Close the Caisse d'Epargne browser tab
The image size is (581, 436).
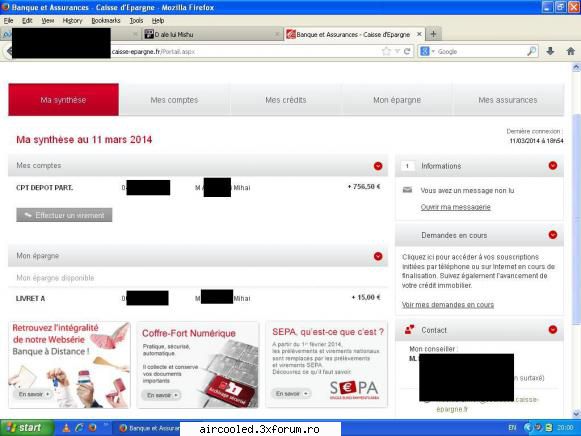[x=419, y=34]
